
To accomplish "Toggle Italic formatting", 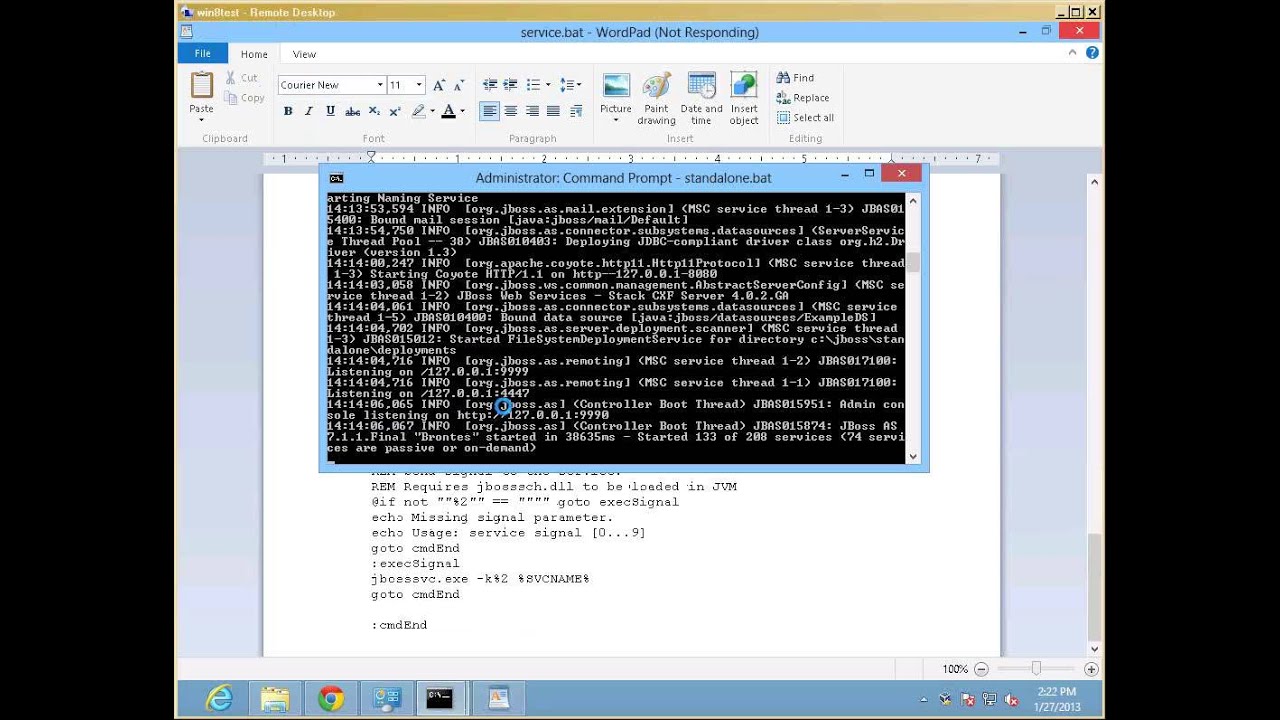I will [x=309, y=111].
